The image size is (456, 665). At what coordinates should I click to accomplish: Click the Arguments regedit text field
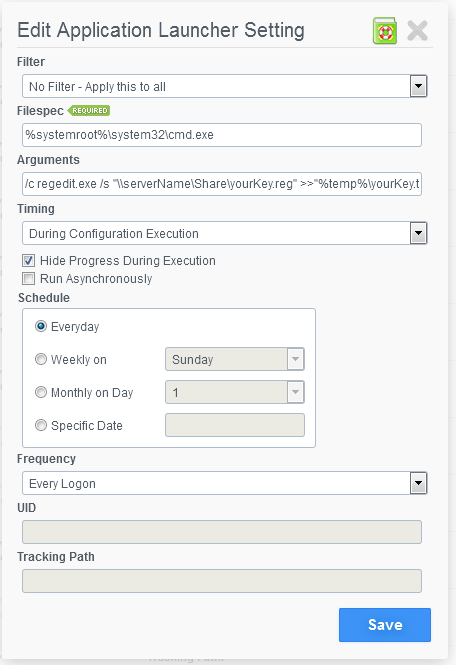click(x=222, y=184)
